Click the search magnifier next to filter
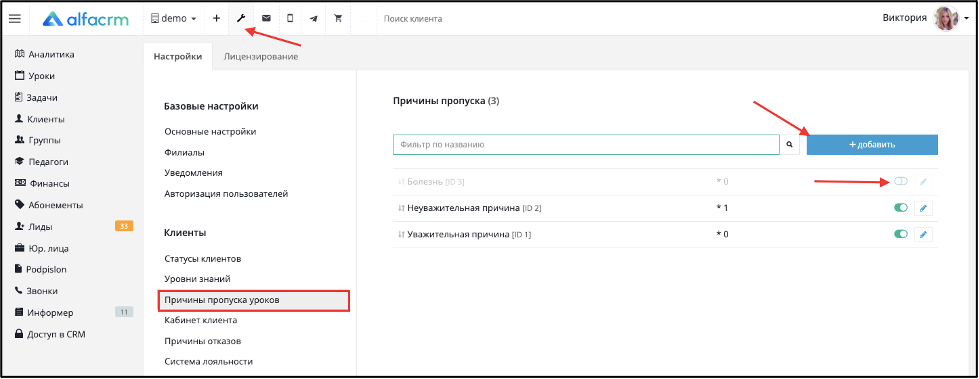The height and width of the screenshot is (379, 979). click(790, 145)
